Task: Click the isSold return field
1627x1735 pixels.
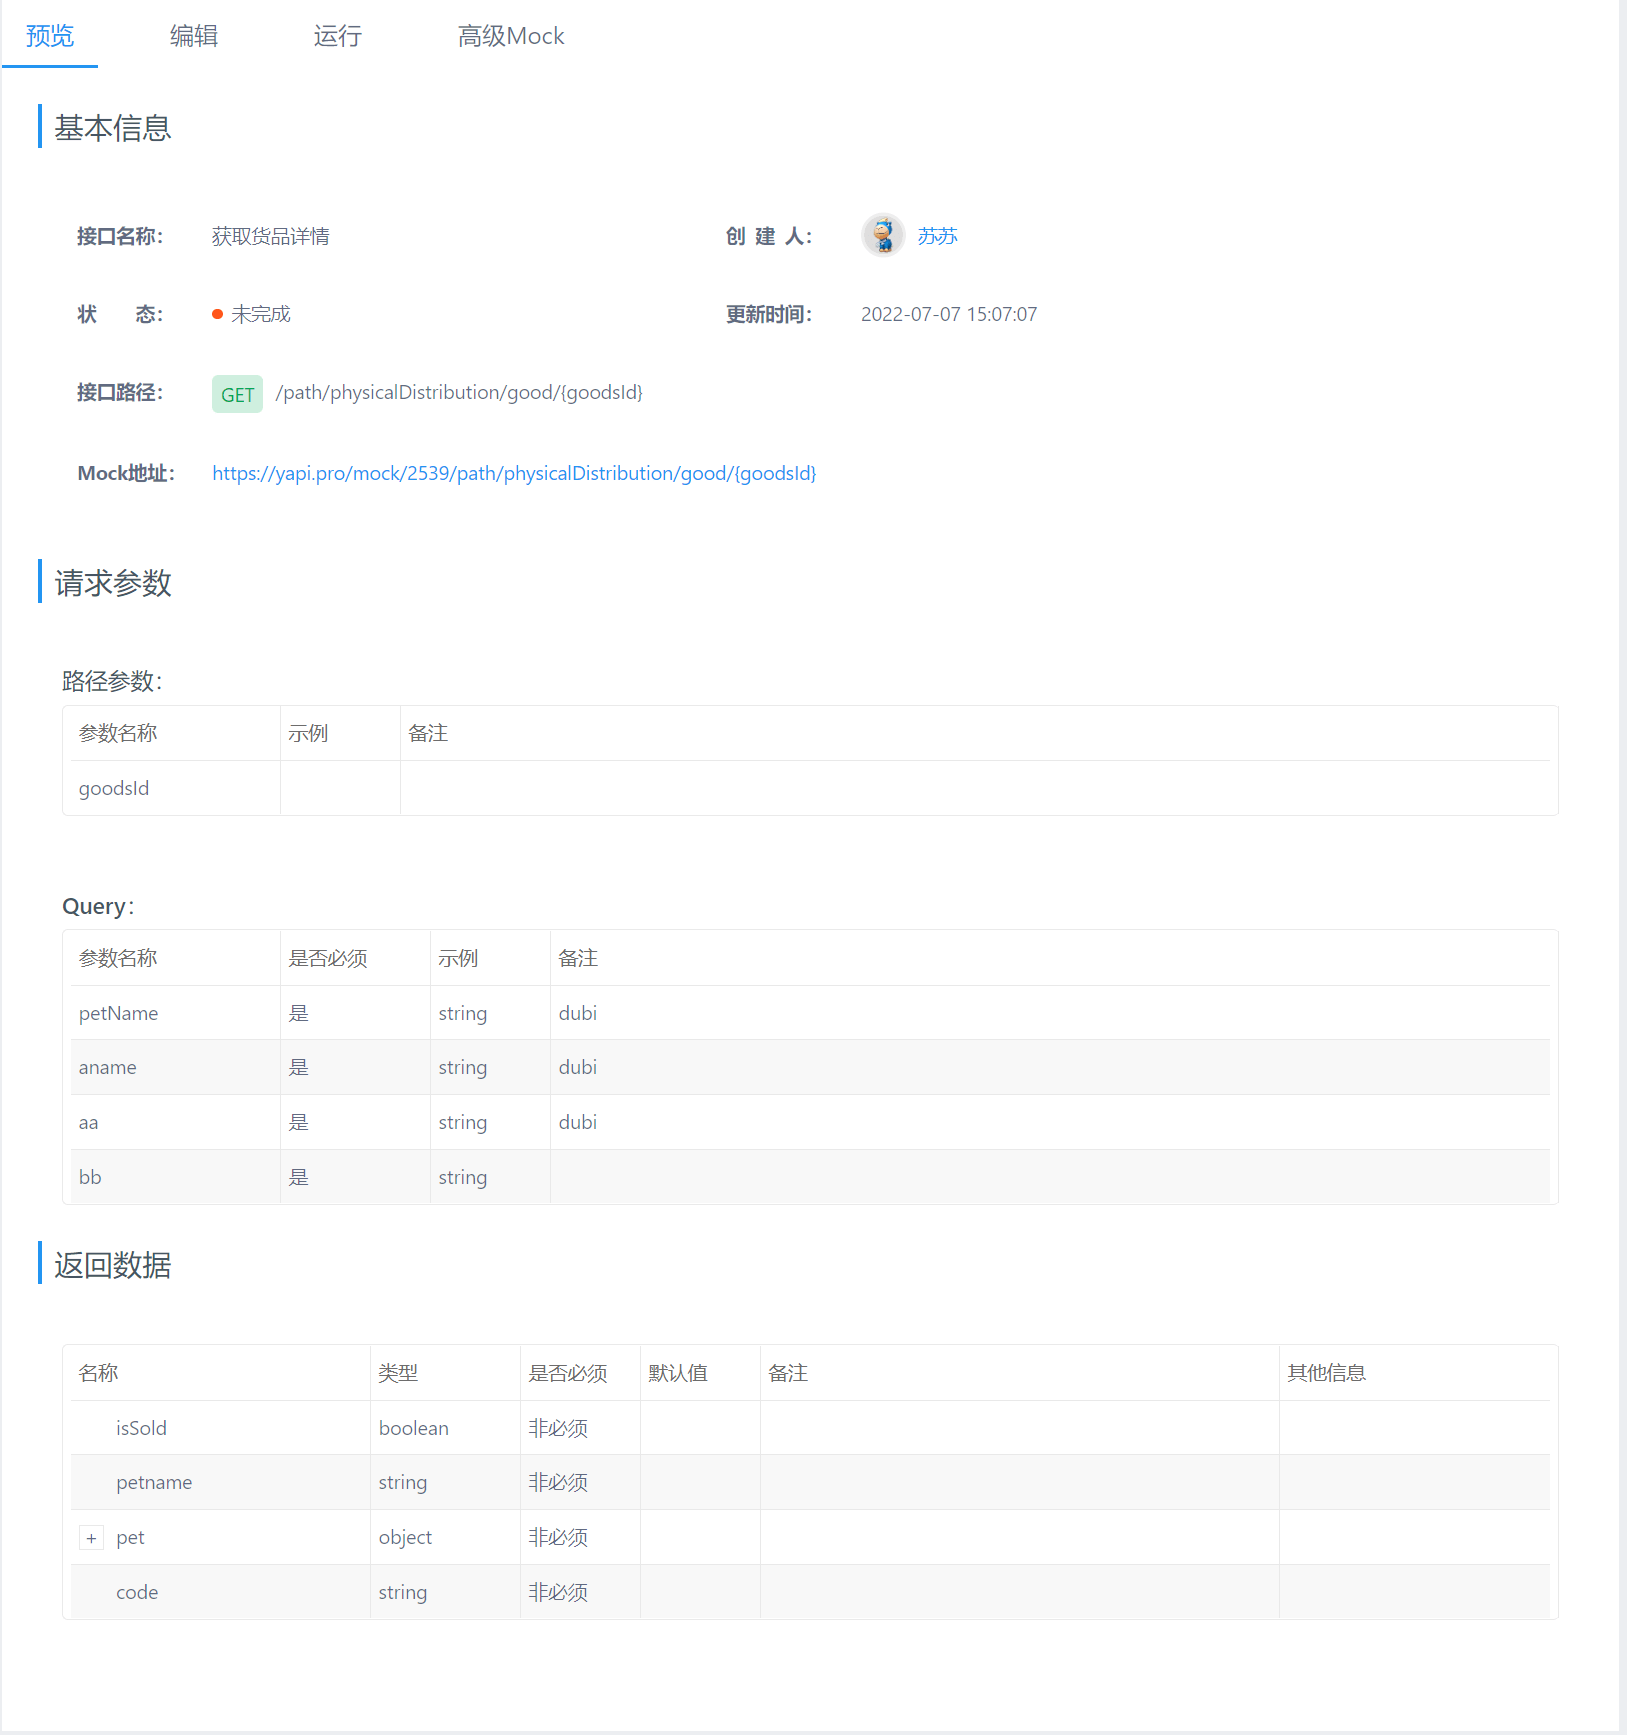Action: pos(141,1427)
